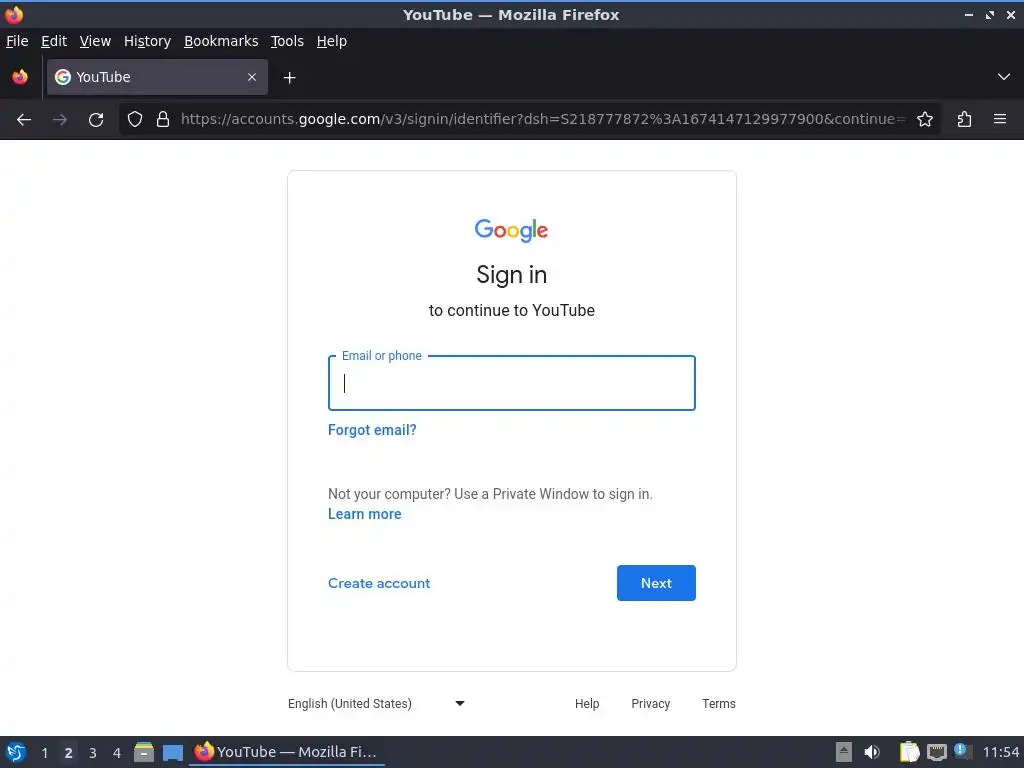
Task: Close the YouTube tab
Action: tap(252, 77)
